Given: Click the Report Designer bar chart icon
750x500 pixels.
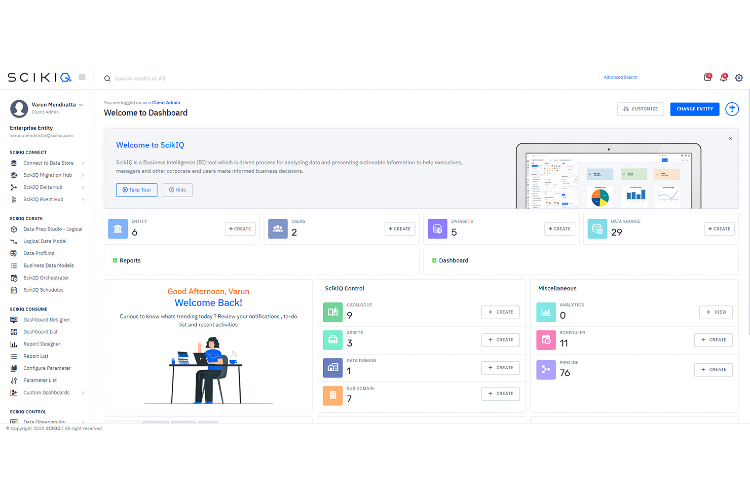Looking at the screenshot, I should coord(14,344).
